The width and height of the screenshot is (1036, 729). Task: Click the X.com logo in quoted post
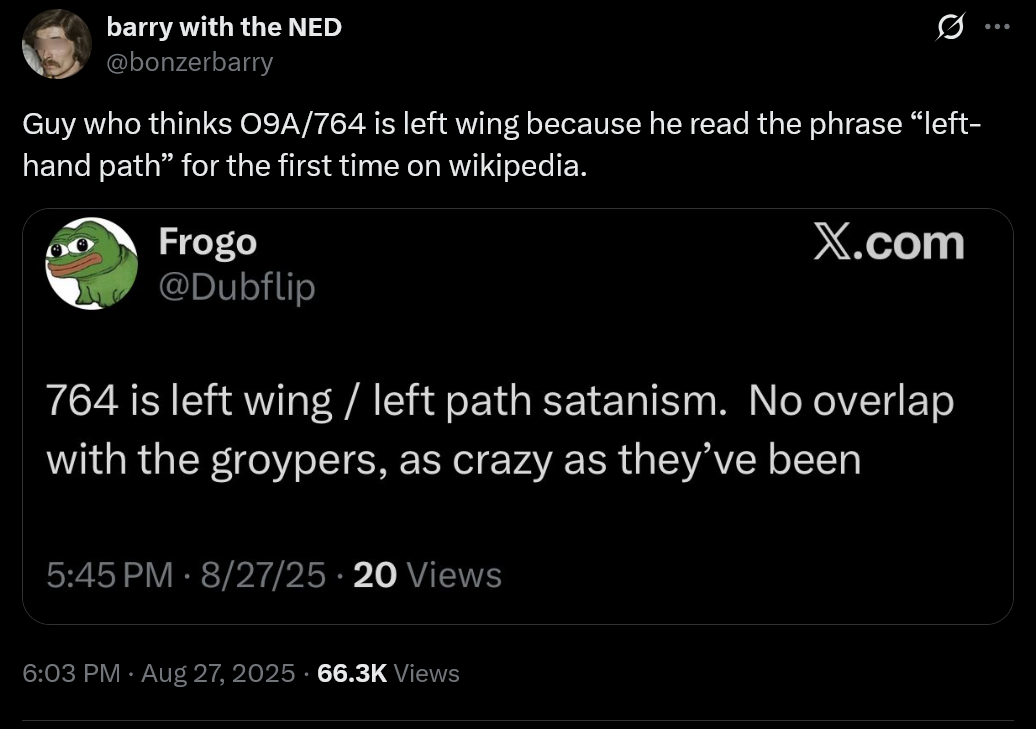coord(888,243)
